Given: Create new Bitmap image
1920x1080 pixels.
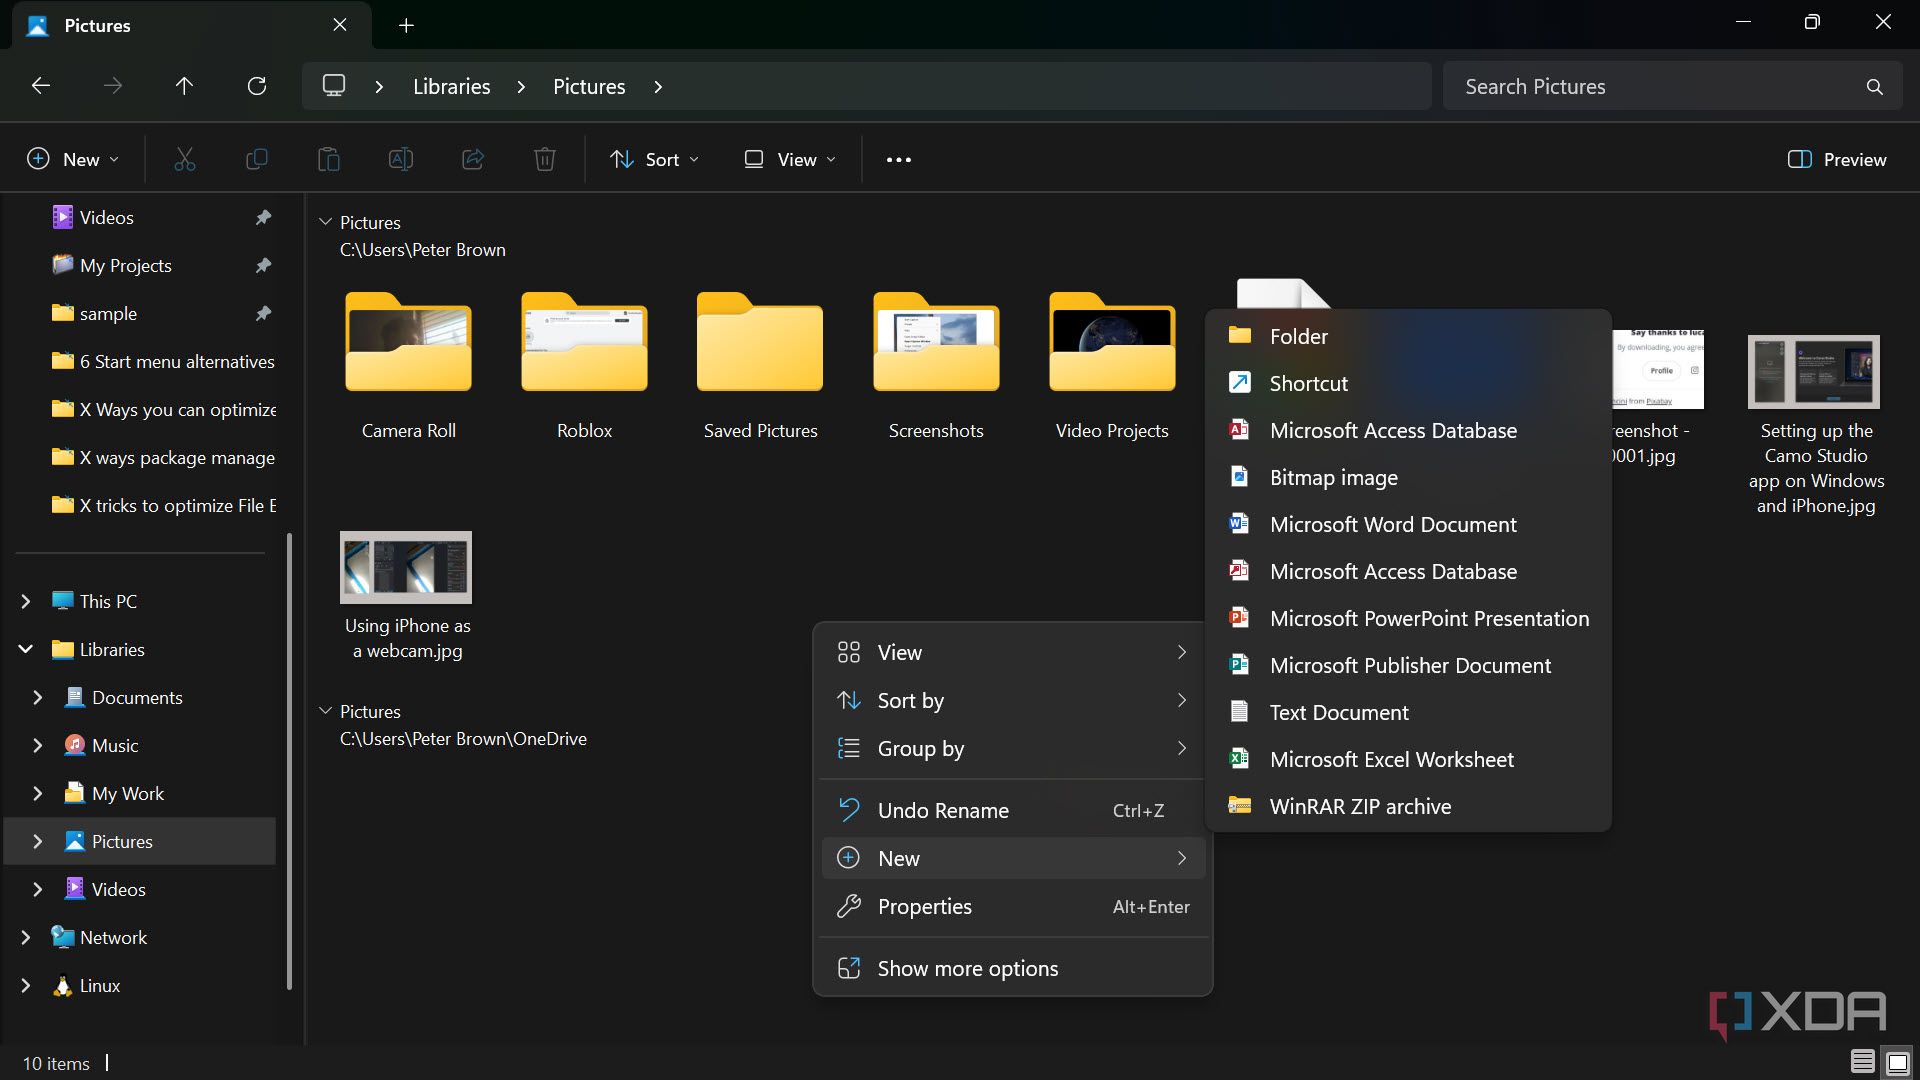Looking at the screenshot, I should 1408,477.
